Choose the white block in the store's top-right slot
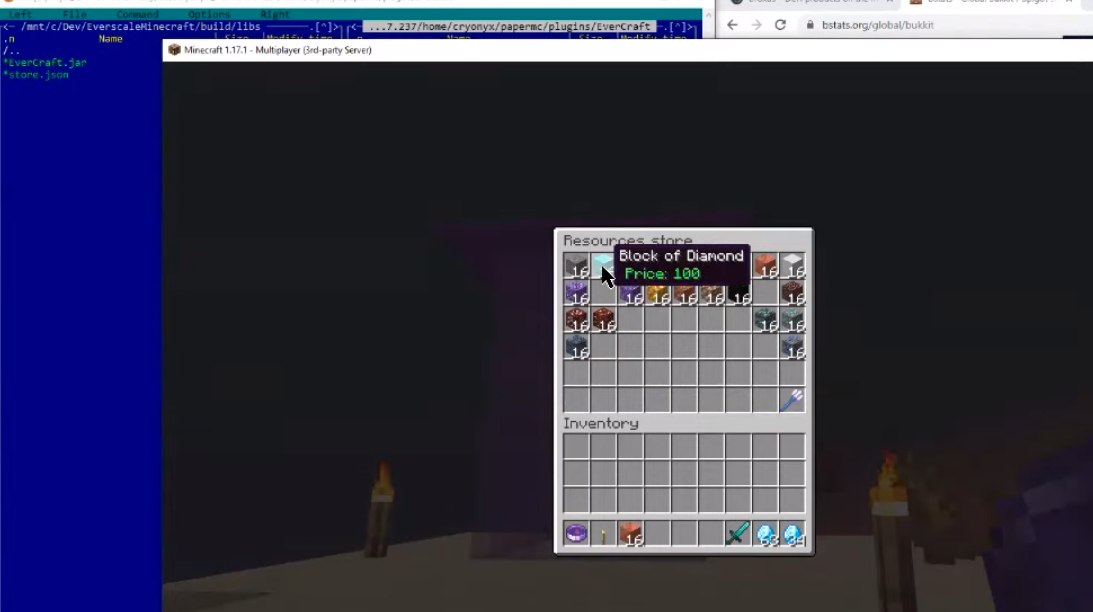Screen dimensions: 1093x612 [x=792, y=265]
